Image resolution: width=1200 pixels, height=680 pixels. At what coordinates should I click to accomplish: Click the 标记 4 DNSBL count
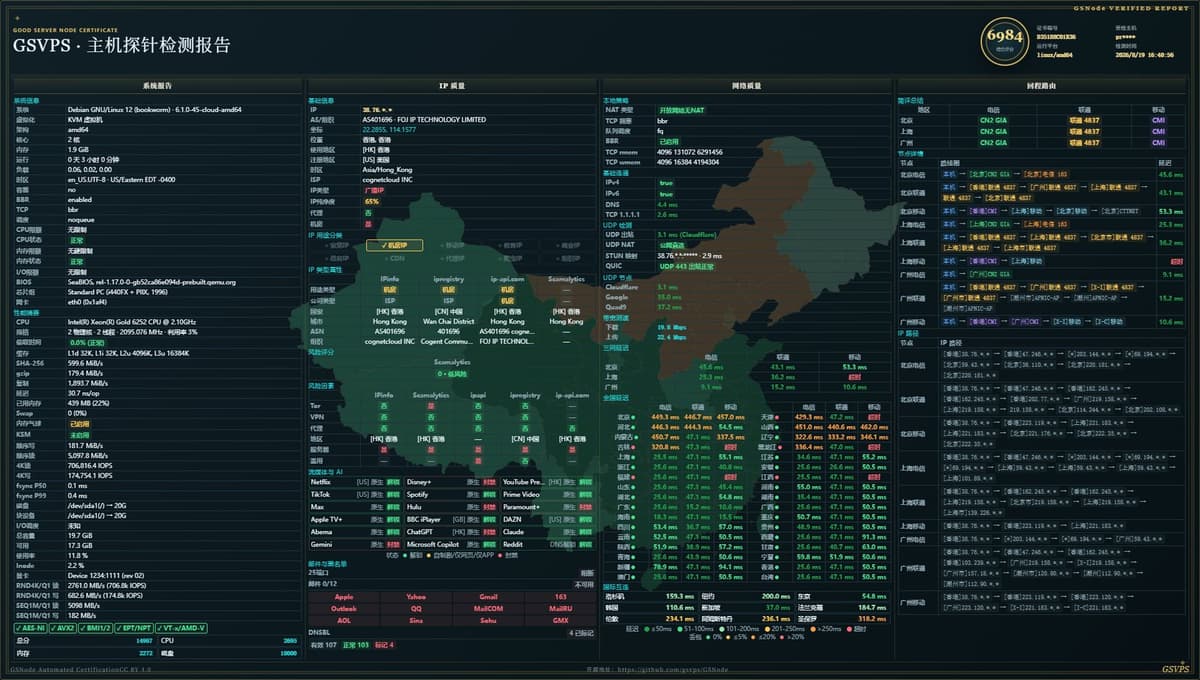pyautogui.click(x=384, y=645)
